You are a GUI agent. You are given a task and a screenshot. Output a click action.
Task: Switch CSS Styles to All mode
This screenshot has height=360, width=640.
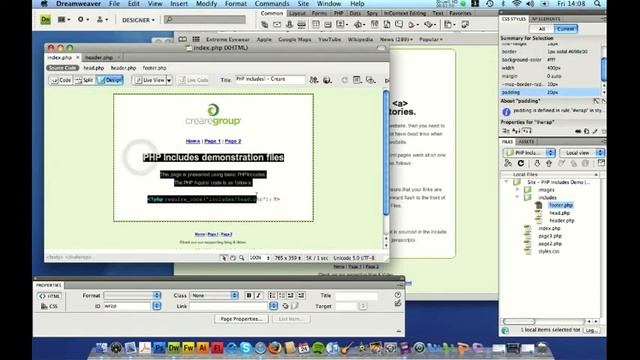pyautogui.click(x=542, y=29)
